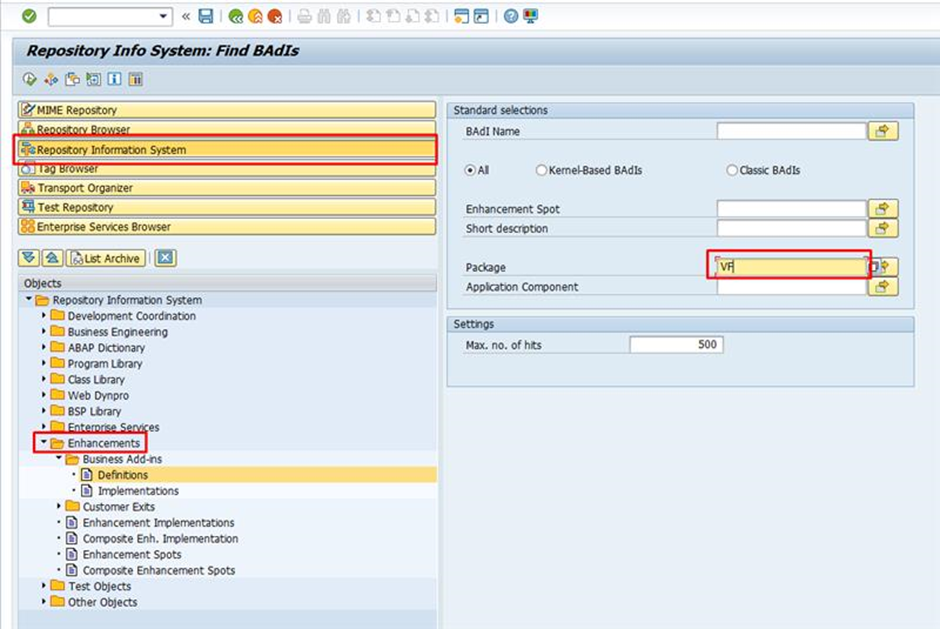Click the Max. no. of hits field

click(676, 345)
